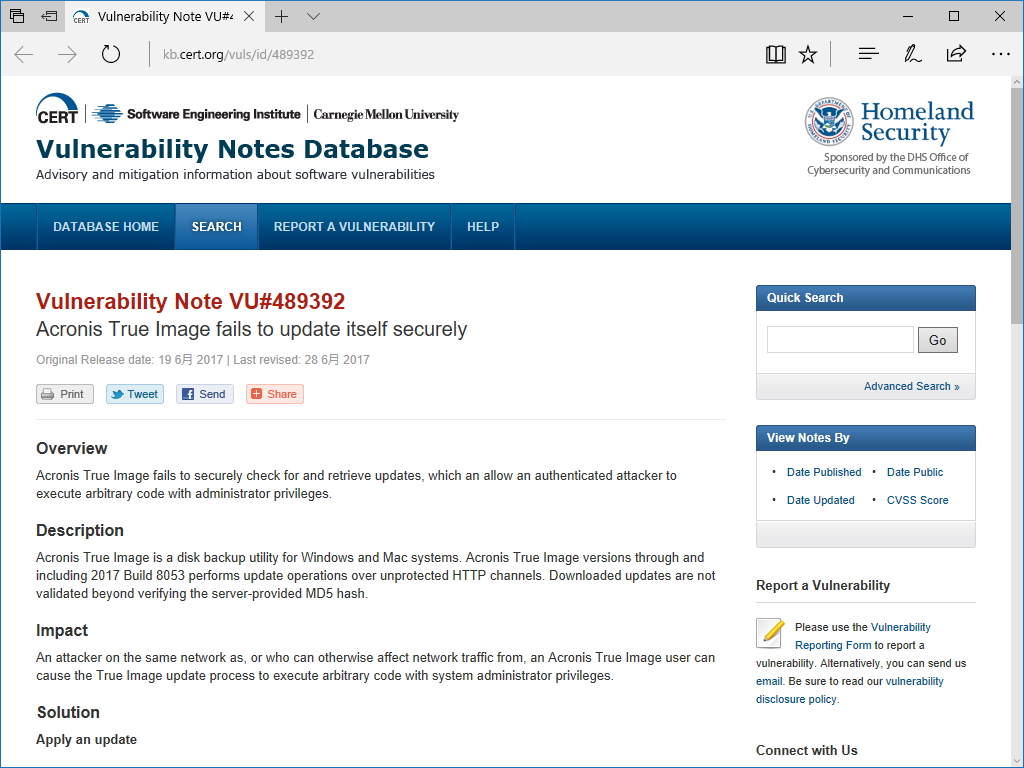
Task: Expand tab previews chevron
Action: click(313, 16)
